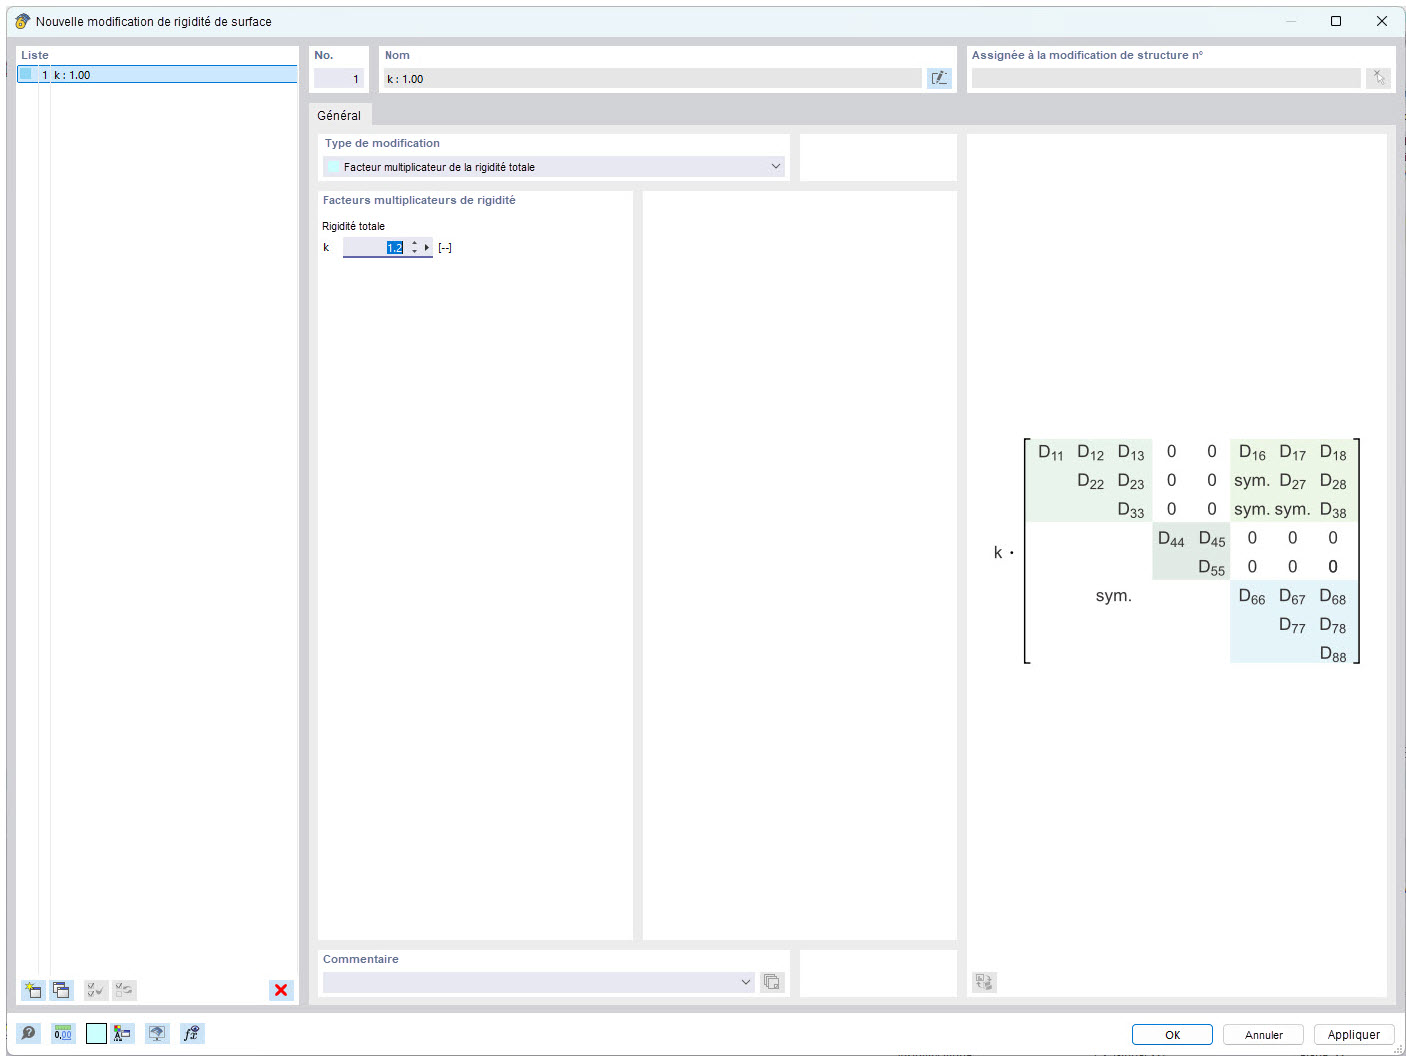Viewport: 1406px width, 1056px height.
Task: Pick structure modification with the pointer selection icon
Action: coord(1378,77)
